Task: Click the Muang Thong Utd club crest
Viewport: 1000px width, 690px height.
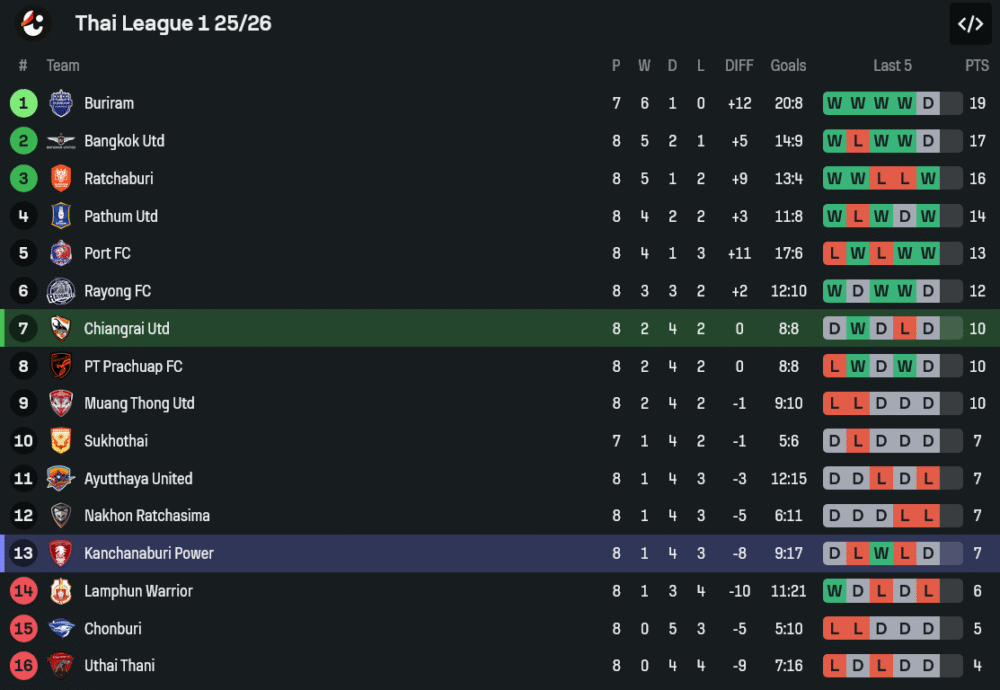Action: [61, 403]
